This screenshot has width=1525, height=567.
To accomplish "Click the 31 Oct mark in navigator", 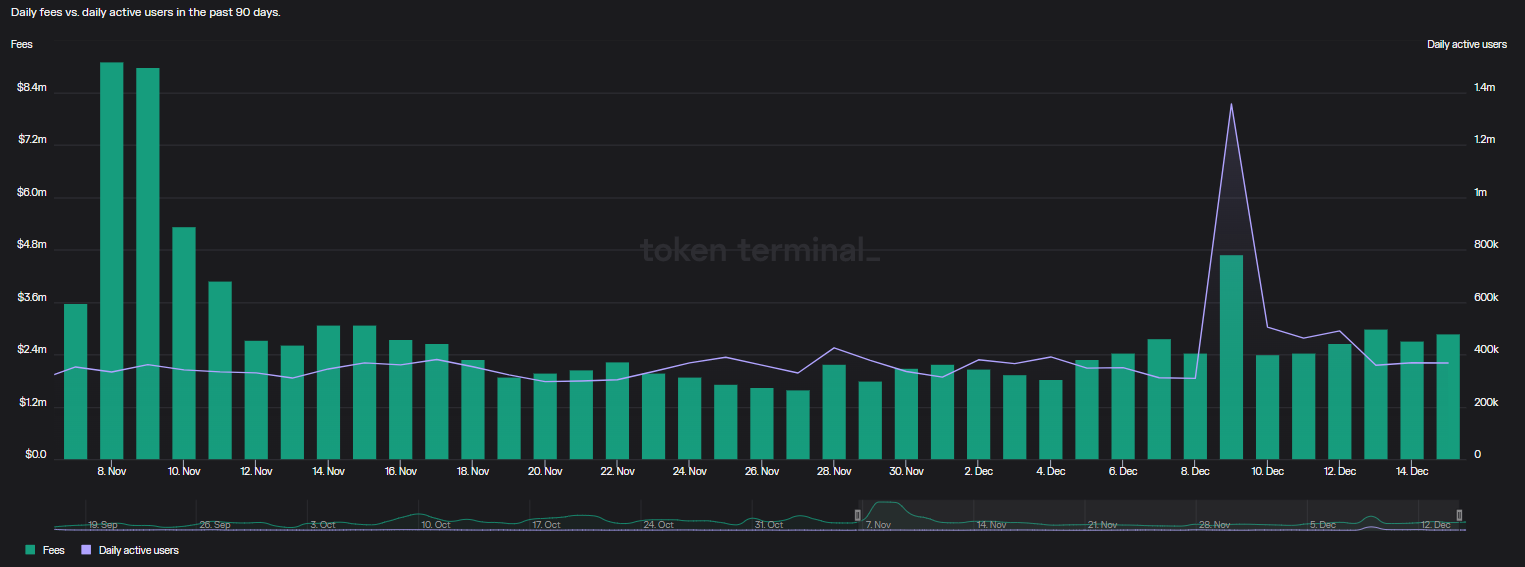I will [x=768, y=524].
